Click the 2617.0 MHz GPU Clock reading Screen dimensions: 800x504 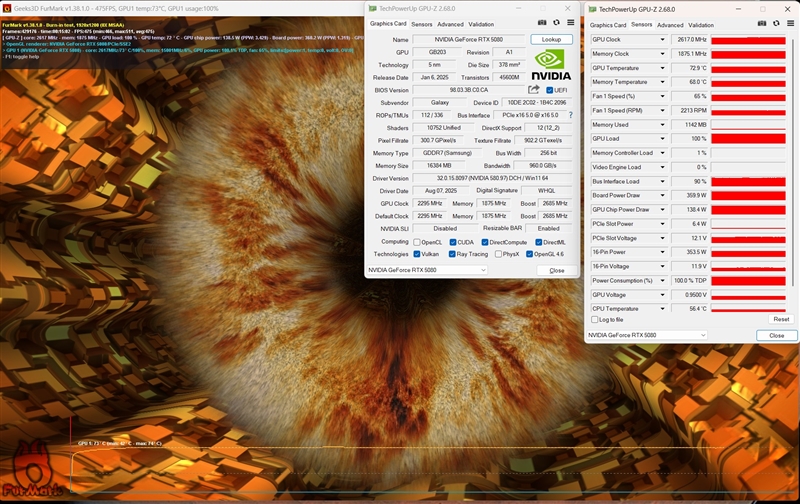pyautogui.click(x=691, y=39)
